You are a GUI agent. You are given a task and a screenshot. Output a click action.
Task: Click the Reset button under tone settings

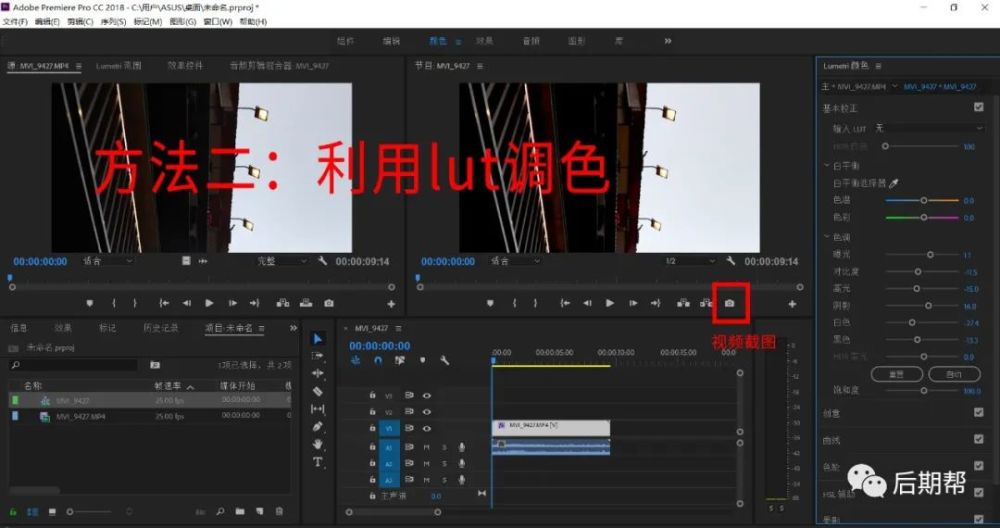coord(897,374)
